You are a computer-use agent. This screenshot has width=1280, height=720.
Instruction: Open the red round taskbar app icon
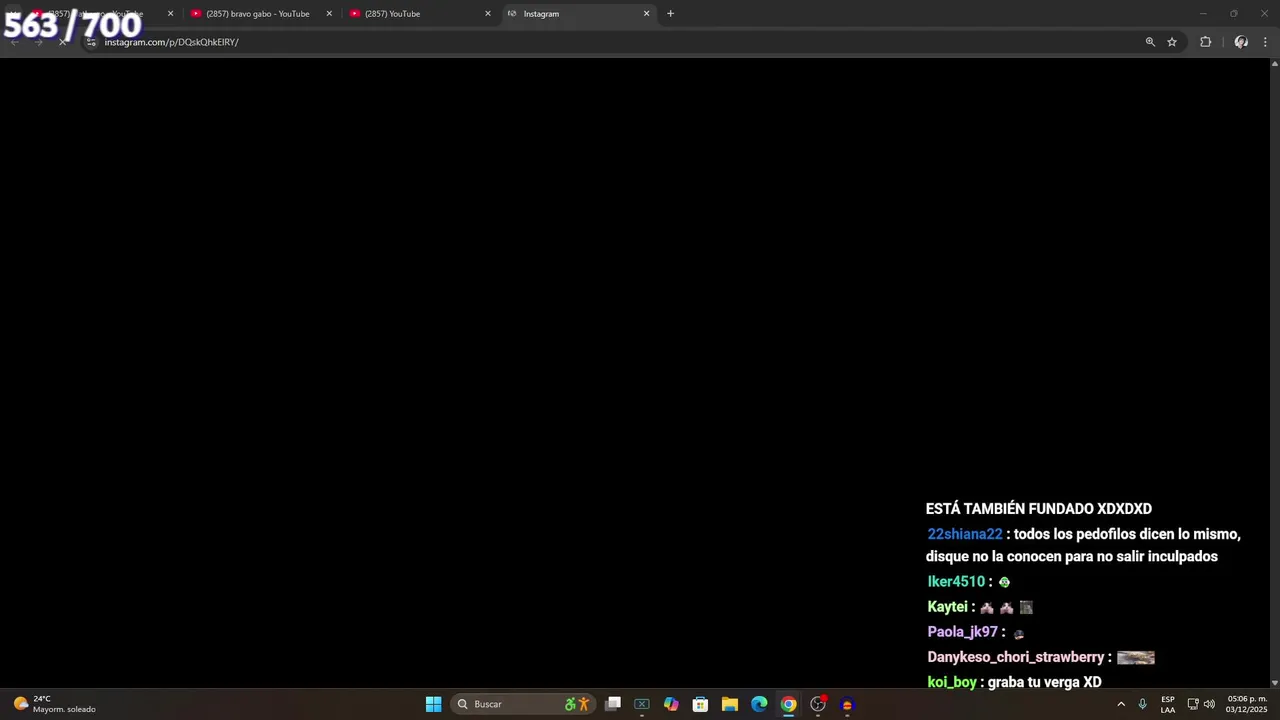point(847,704)
